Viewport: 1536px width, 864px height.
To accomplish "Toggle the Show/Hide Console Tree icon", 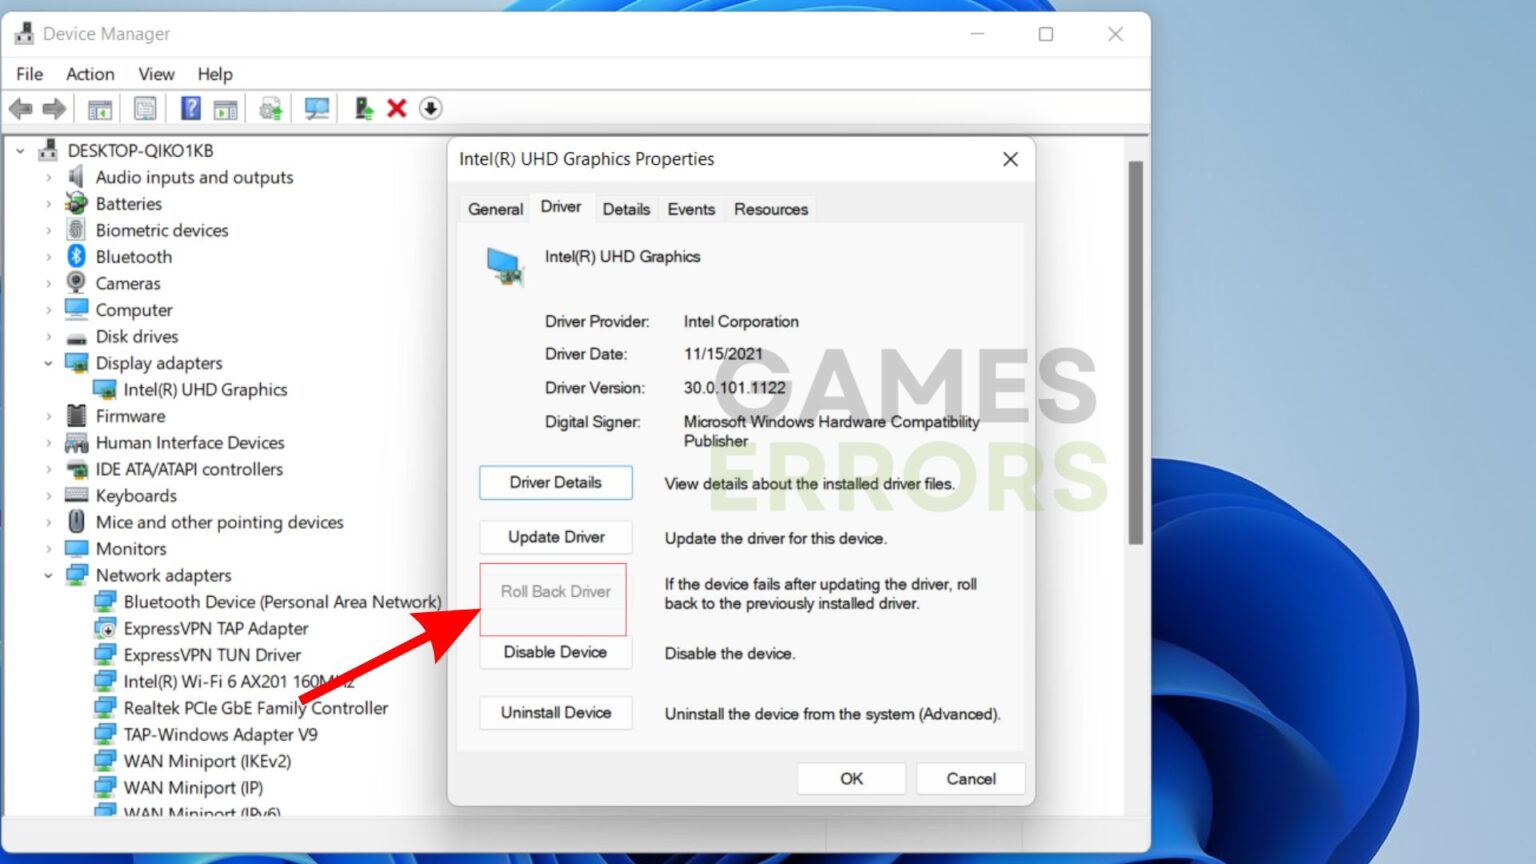I will (x=98, y=108).
